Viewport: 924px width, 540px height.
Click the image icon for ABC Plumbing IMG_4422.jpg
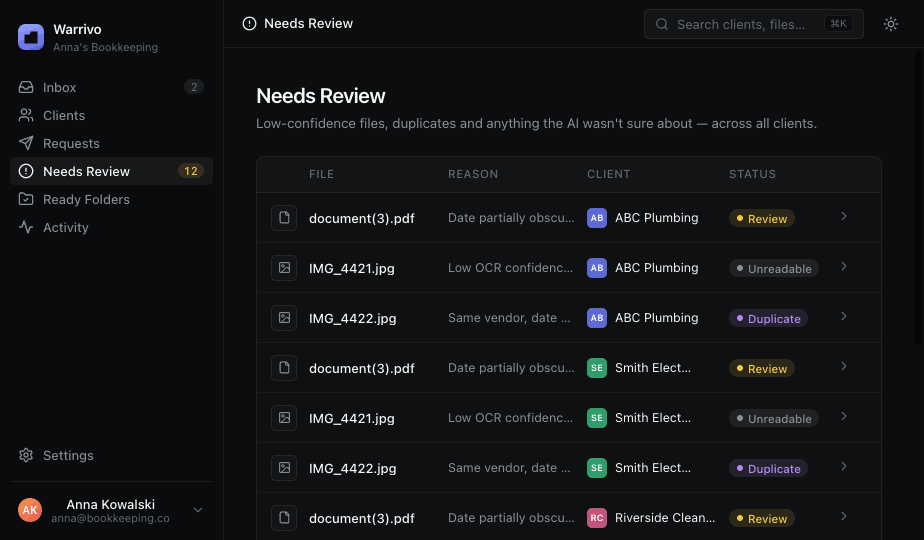tap(284, 318)
